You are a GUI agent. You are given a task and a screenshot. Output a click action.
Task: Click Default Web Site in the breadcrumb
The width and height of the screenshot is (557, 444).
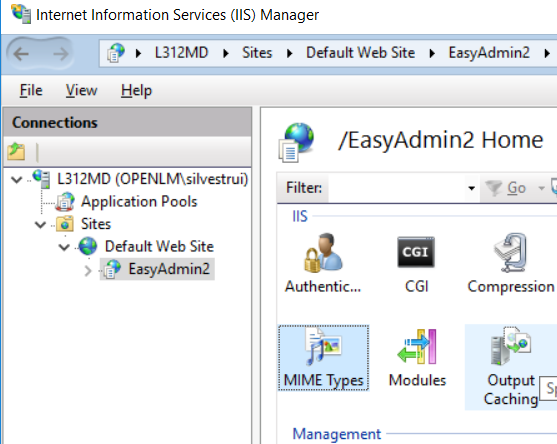click(360, 53)
